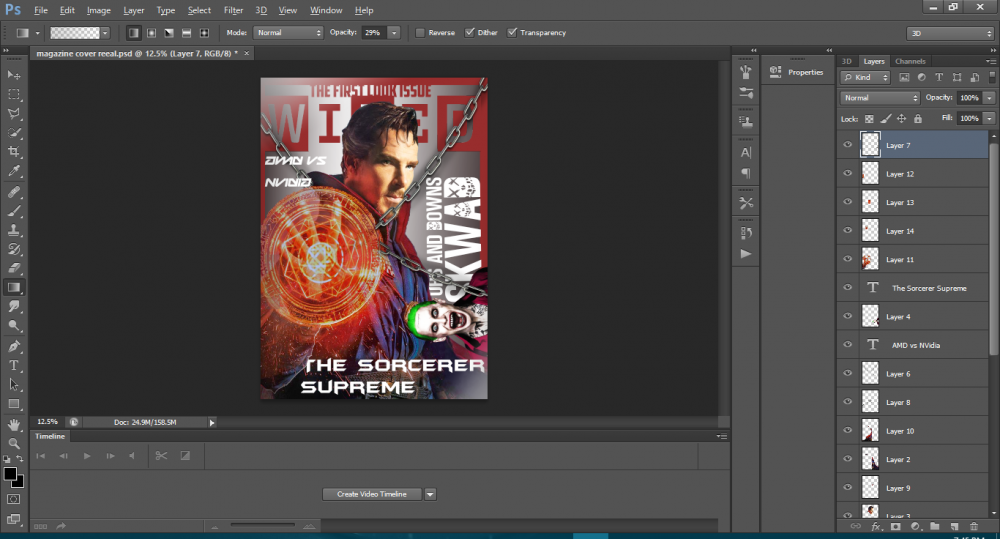Click Create Video Timeline button
Viewport: 1000px width, 539px height.
coord(372,494)
